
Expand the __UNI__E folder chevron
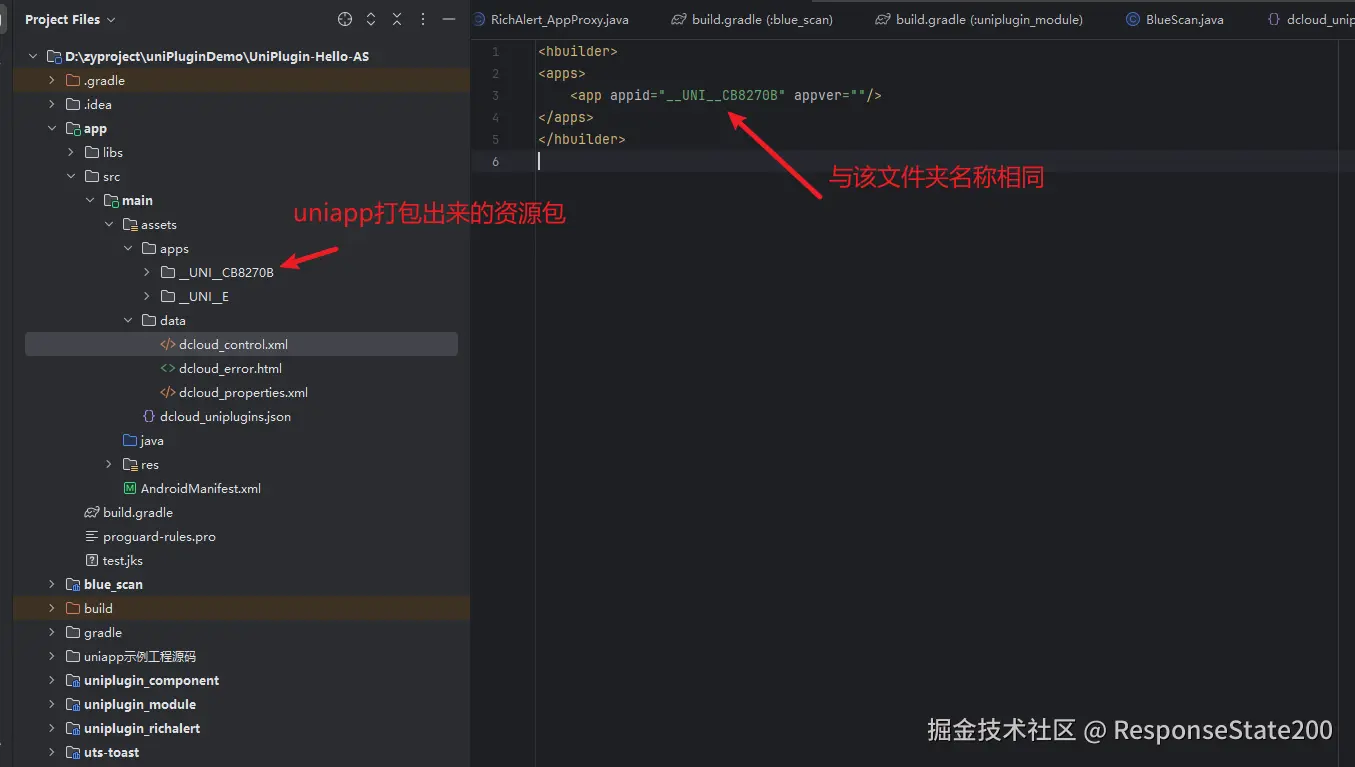147,296
